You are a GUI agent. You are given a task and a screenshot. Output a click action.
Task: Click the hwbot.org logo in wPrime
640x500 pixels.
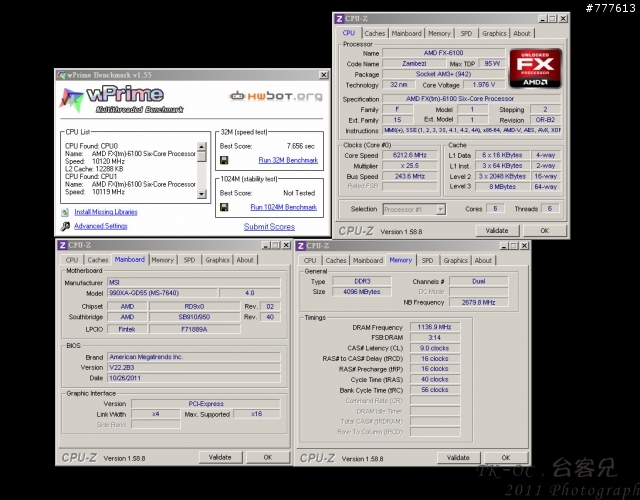pyautogui.click(x=276, y=96)
